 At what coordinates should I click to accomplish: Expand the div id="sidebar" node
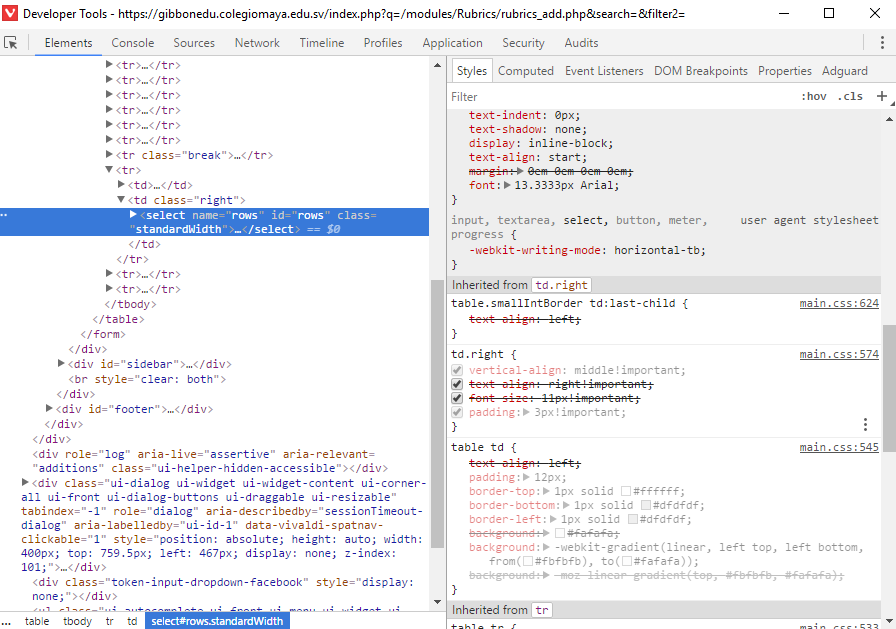click(61, 363)
